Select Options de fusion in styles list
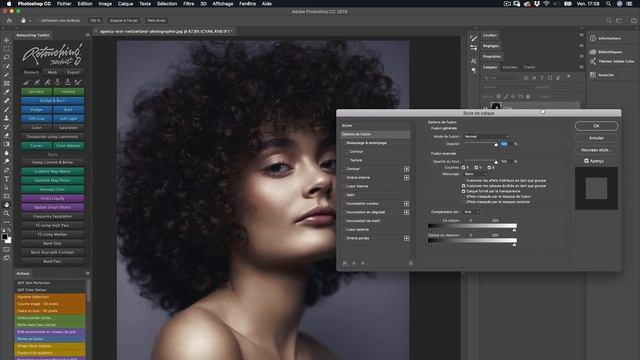 [x=376, y=134]
